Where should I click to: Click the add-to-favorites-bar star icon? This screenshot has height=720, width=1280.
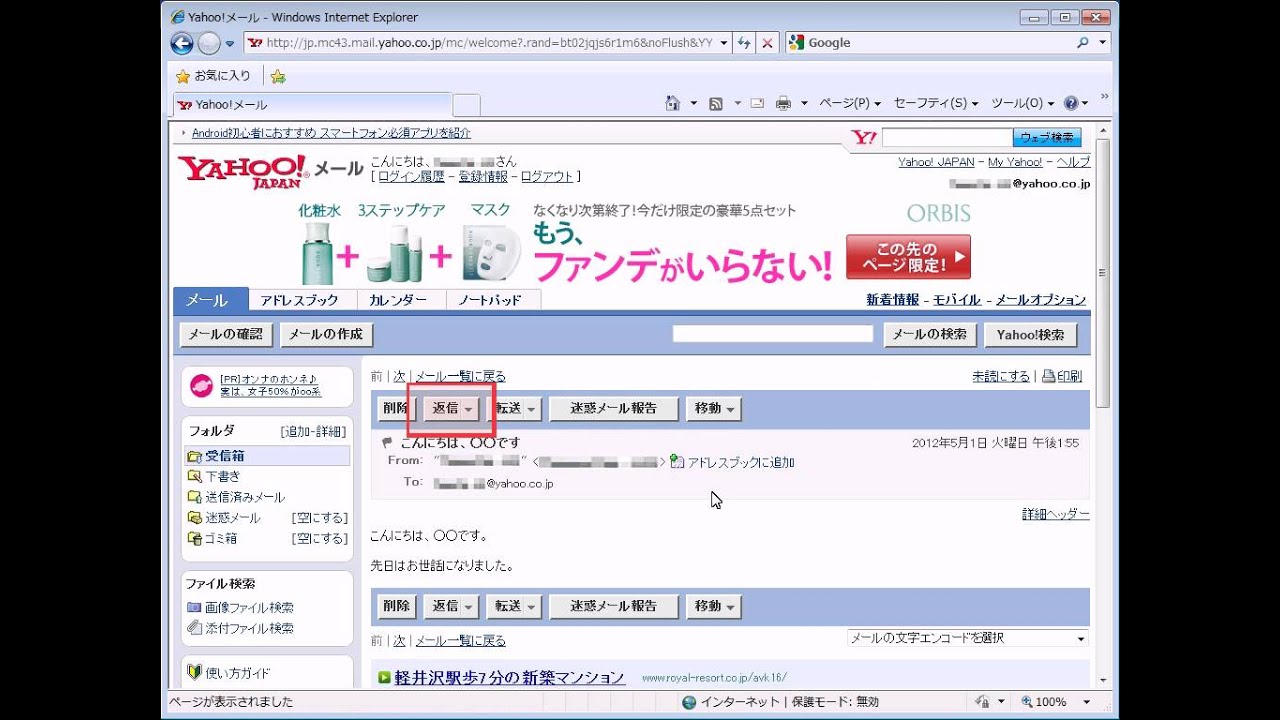(278, 76)
